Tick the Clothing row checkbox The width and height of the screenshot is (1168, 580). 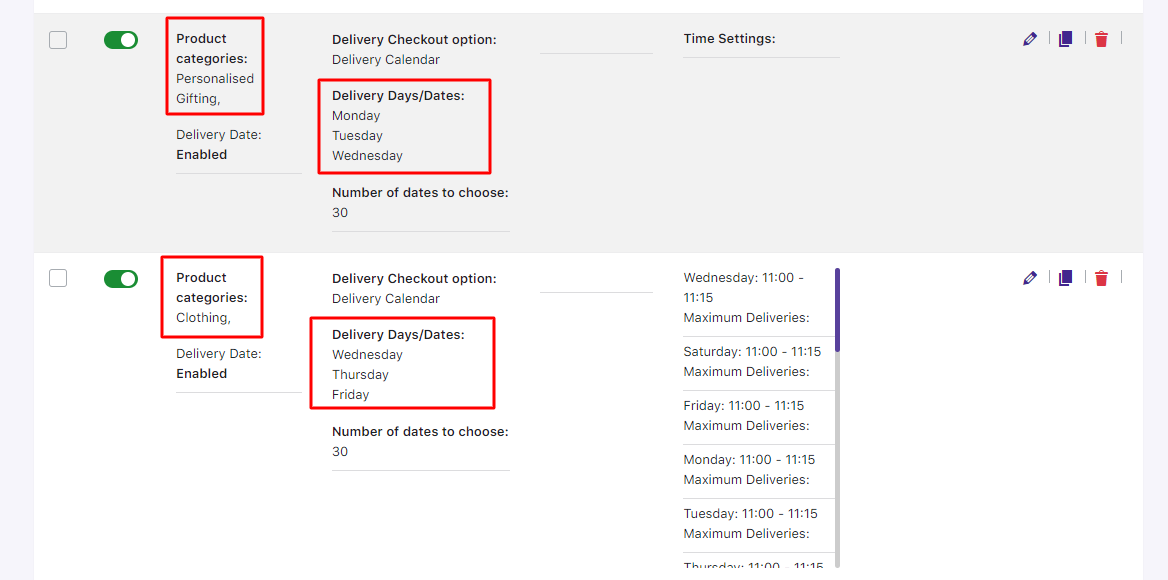pyautogui.click(x=58, y=278)
